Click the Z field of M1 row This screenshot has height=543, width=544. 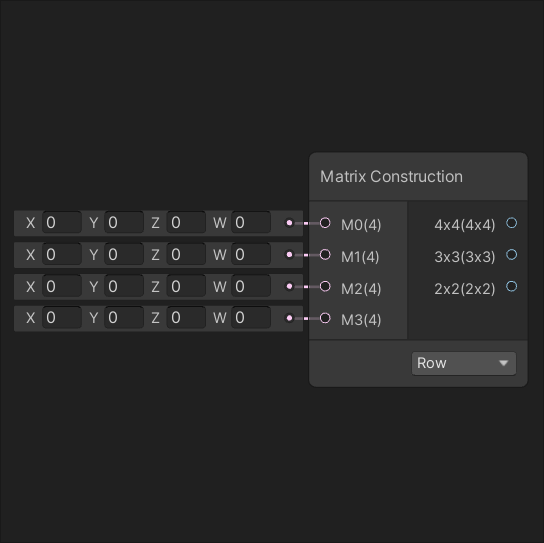click(186, 254)
